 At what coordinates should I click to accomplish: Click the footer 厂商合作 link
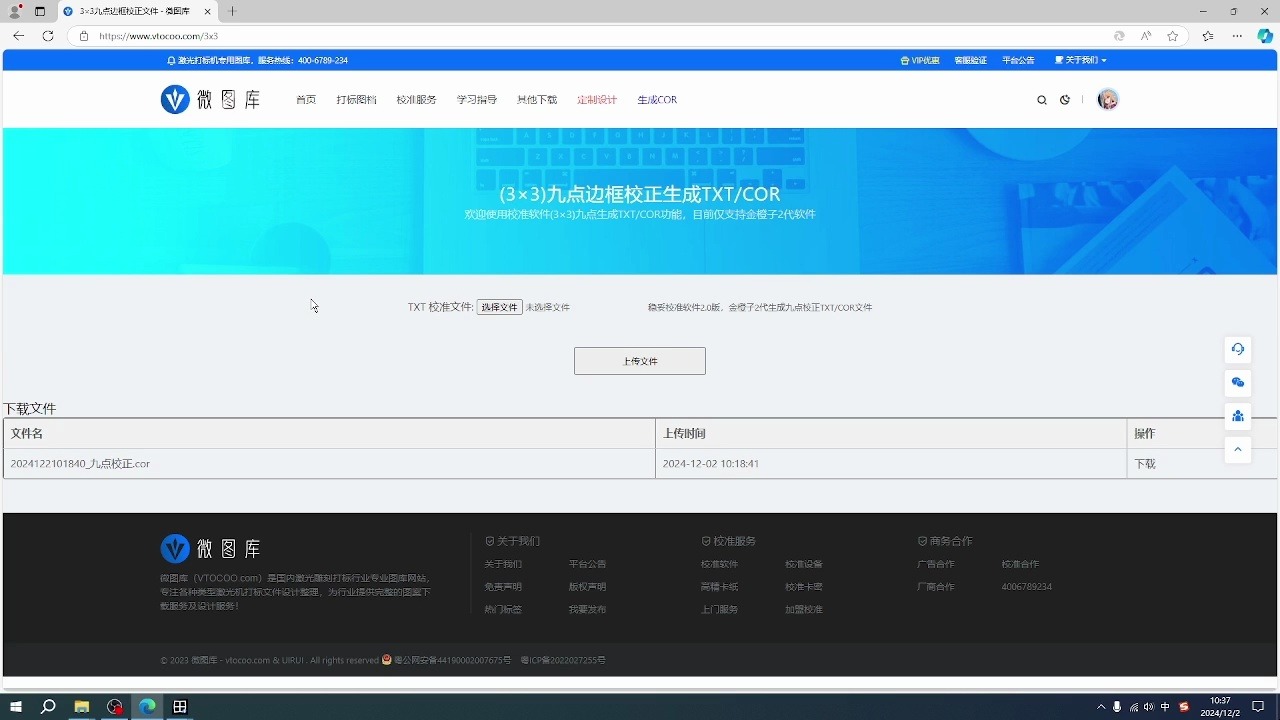point(936,587)
